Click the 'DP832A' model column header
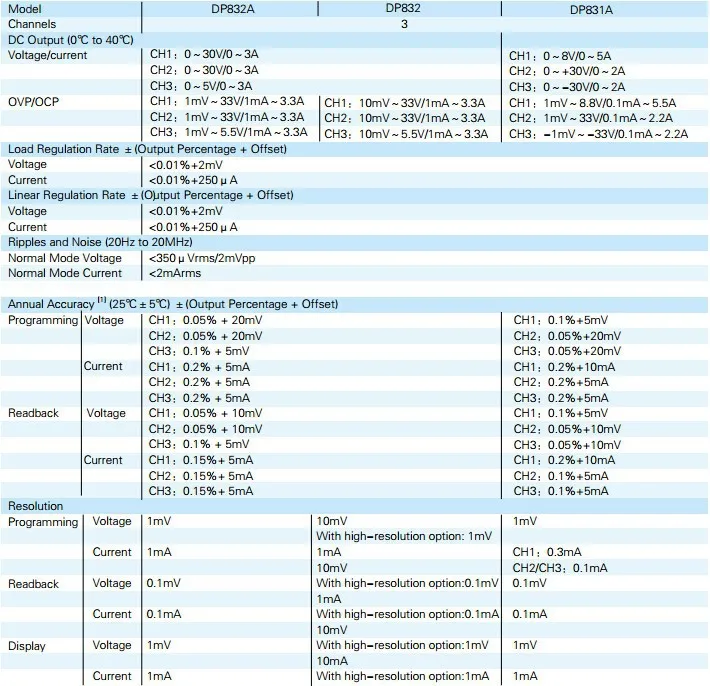Screen dimensions: 710x686 (233, 9)
